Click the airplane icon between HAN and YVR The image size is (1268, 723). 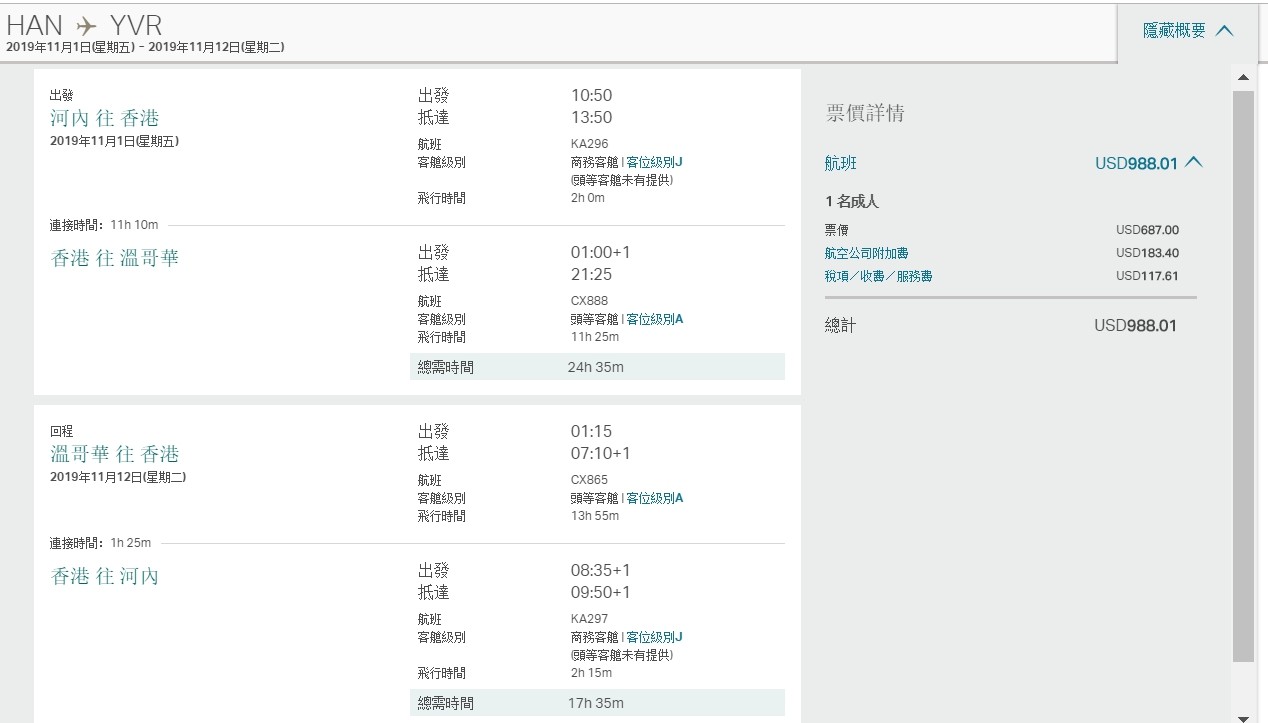87,26
